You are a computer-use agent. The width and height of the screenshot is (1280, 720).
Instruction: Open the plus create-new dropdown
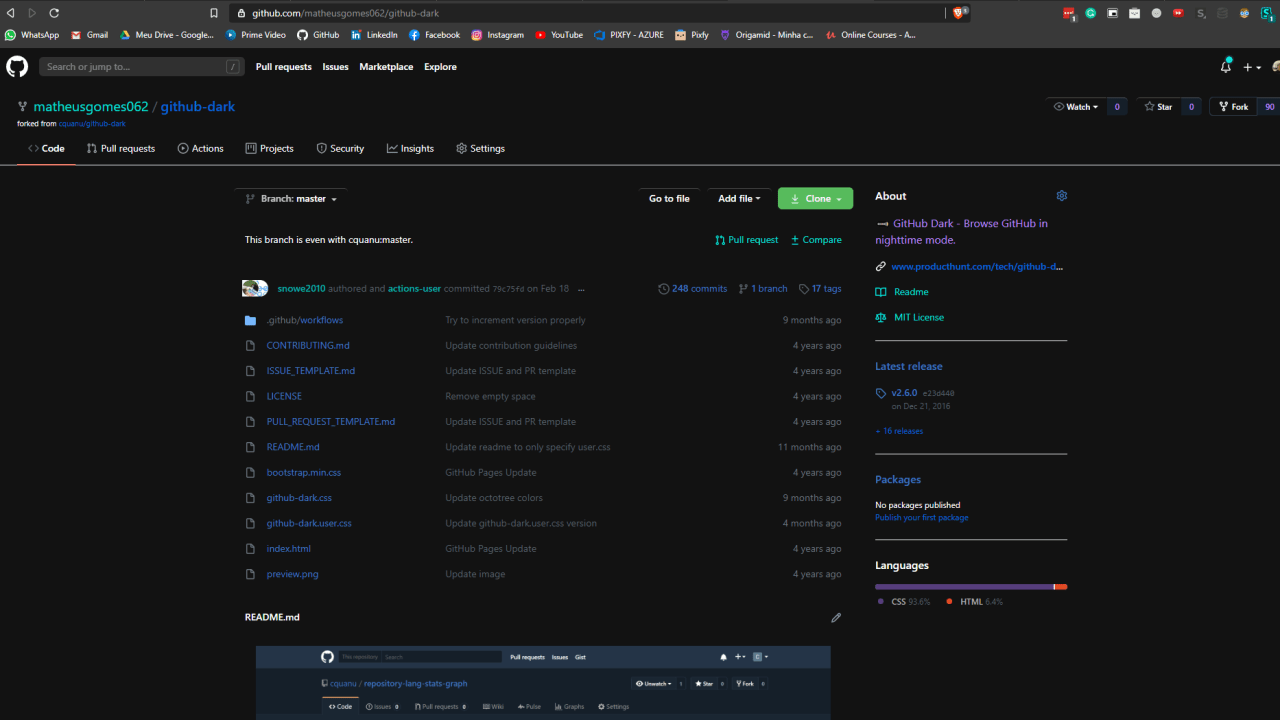click(1251, 67)
